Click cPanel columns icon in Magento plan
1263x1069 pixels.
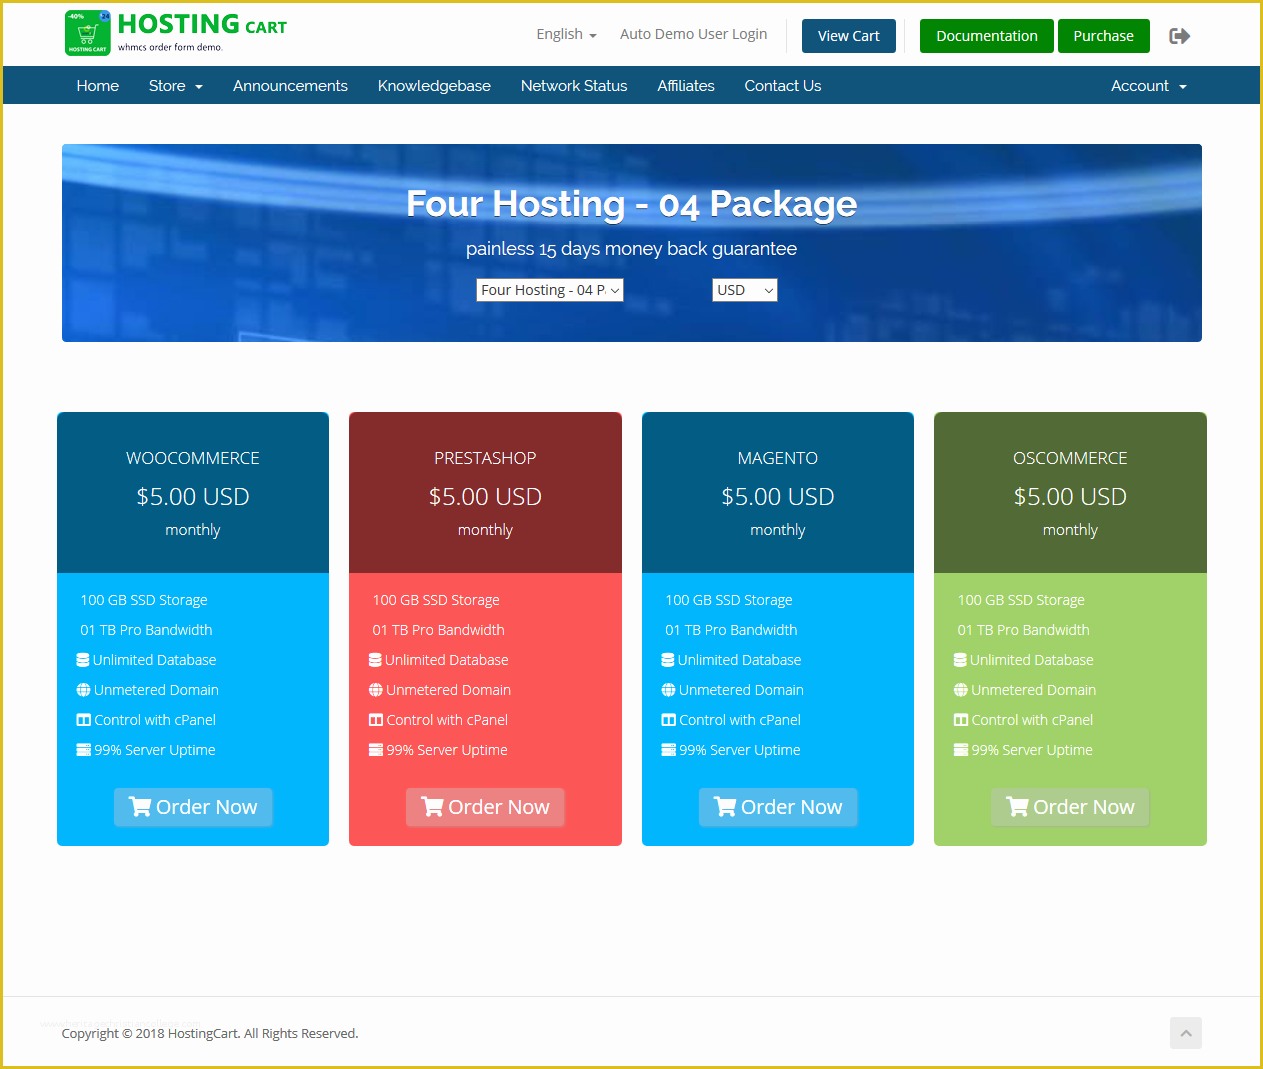click(669, 720)
